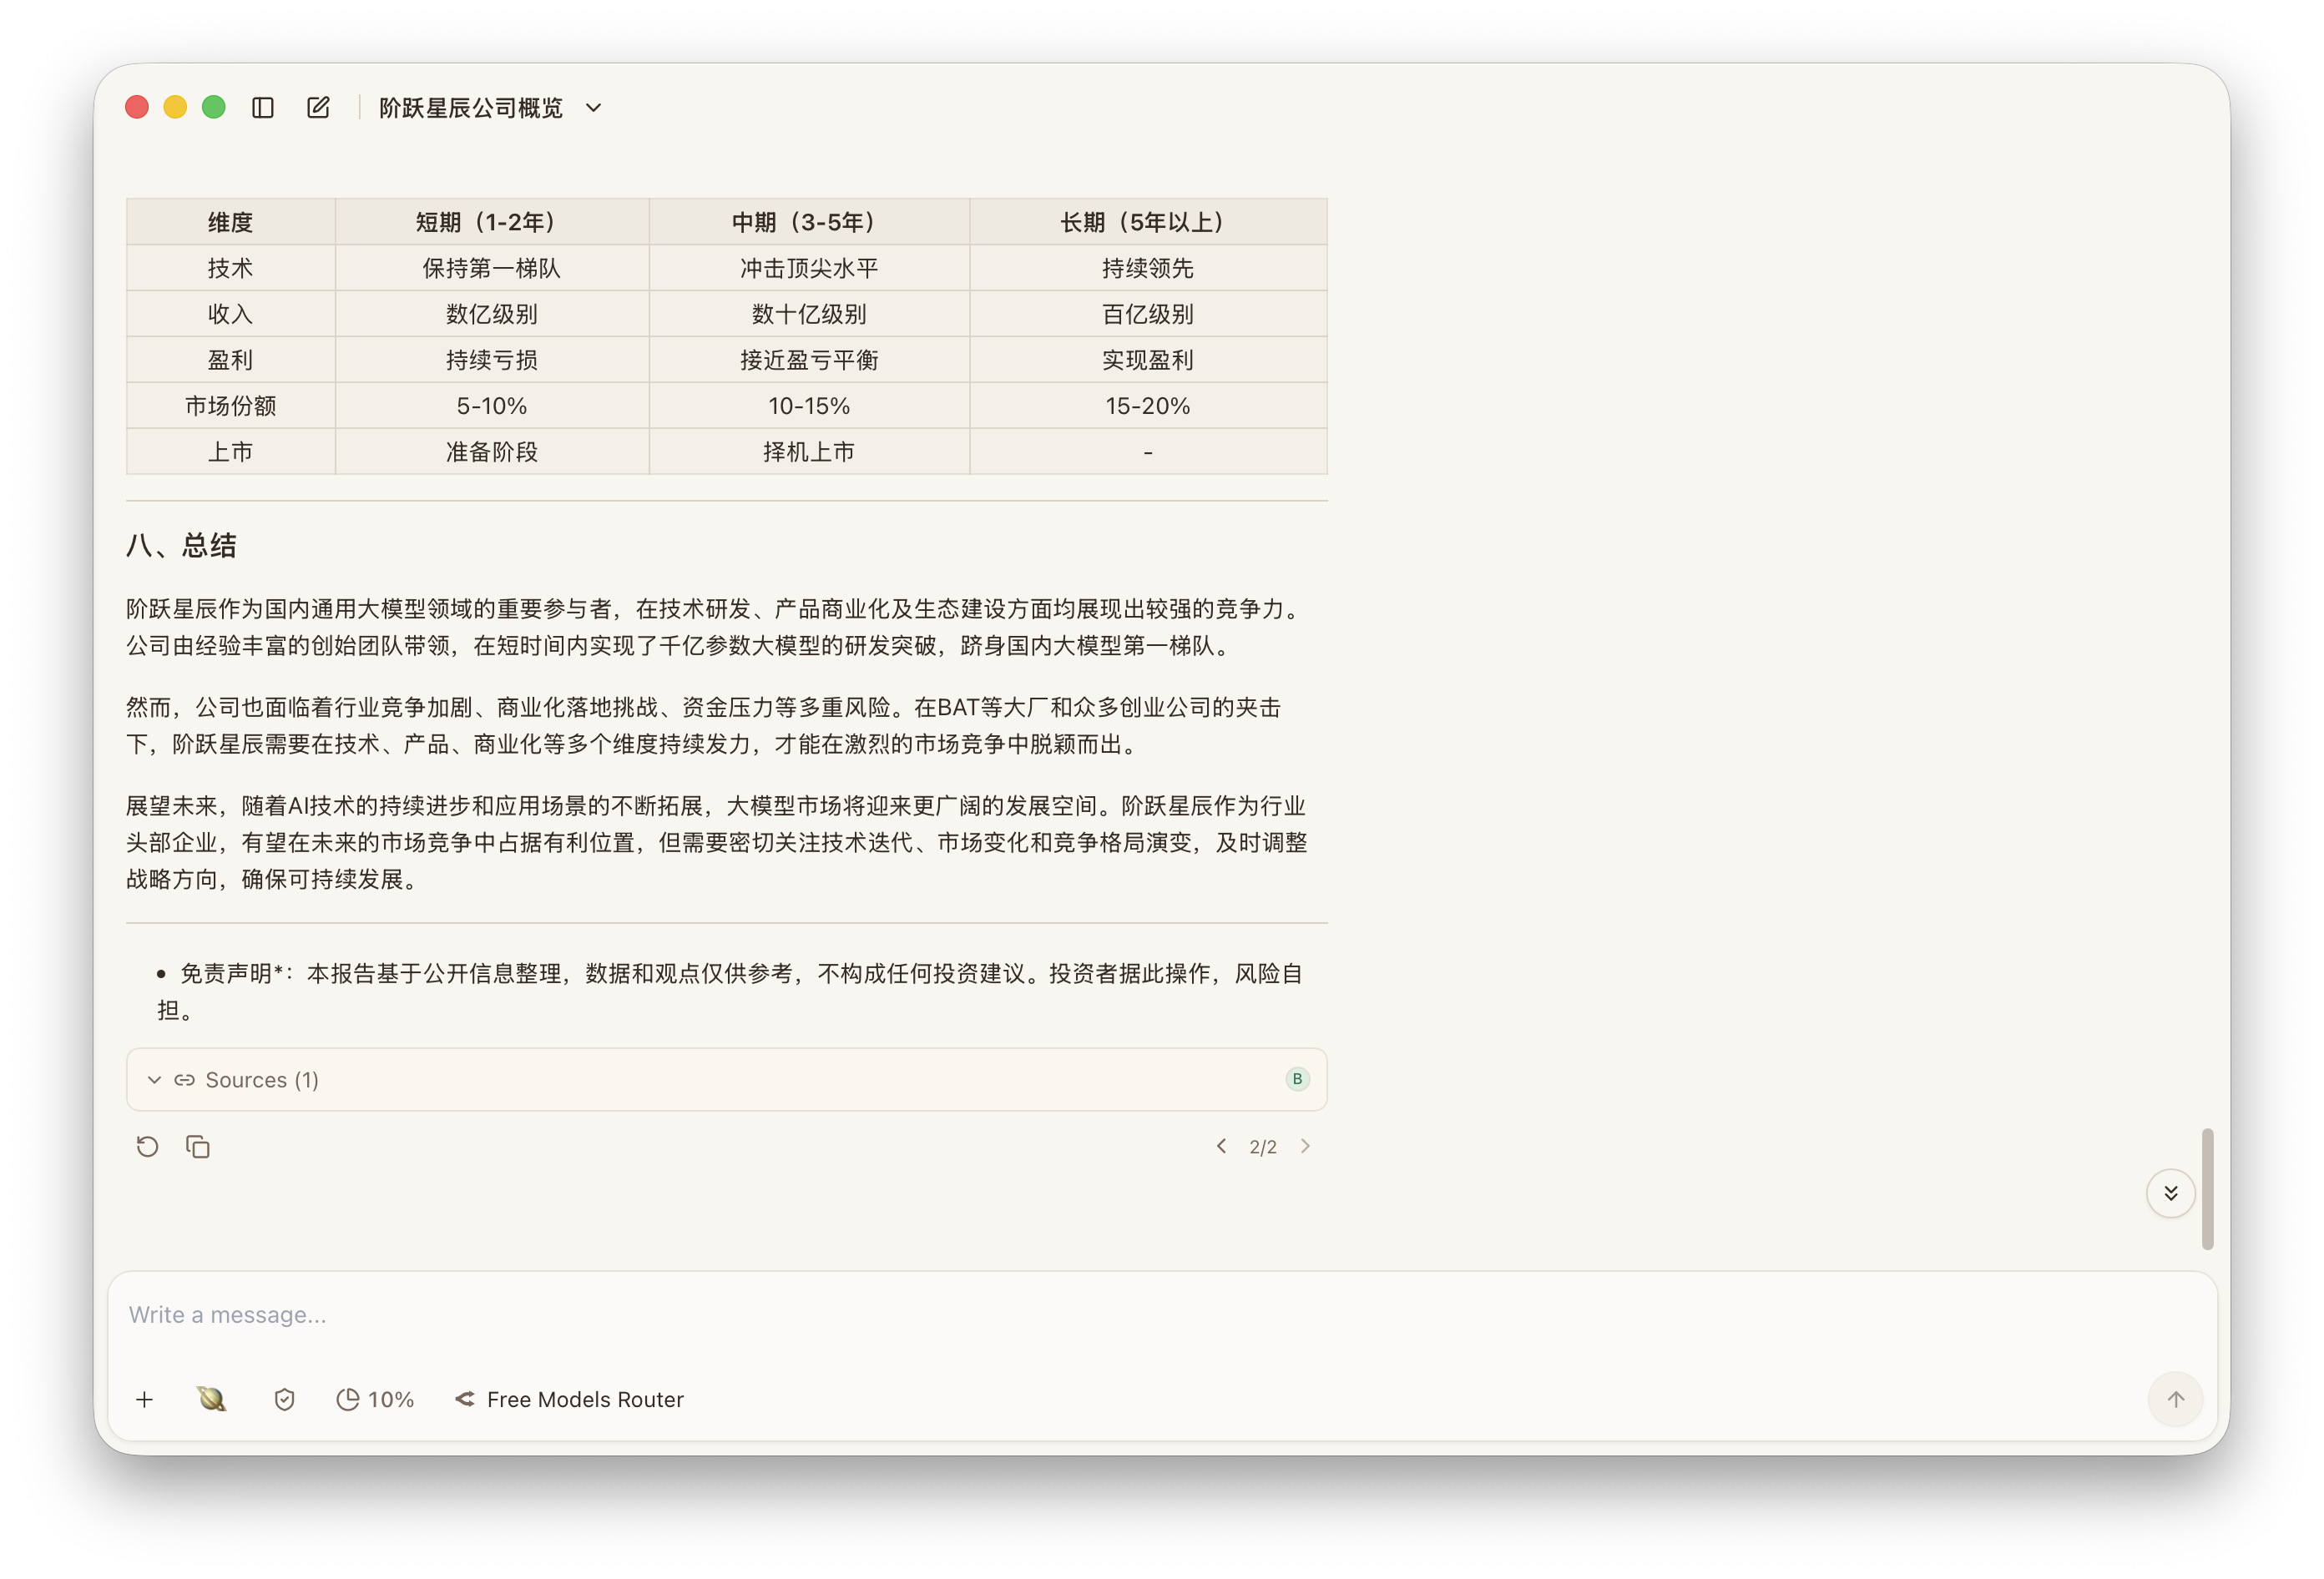Open the Free Models Router model selector
2324x1579 pixels.
[569, 1399]
